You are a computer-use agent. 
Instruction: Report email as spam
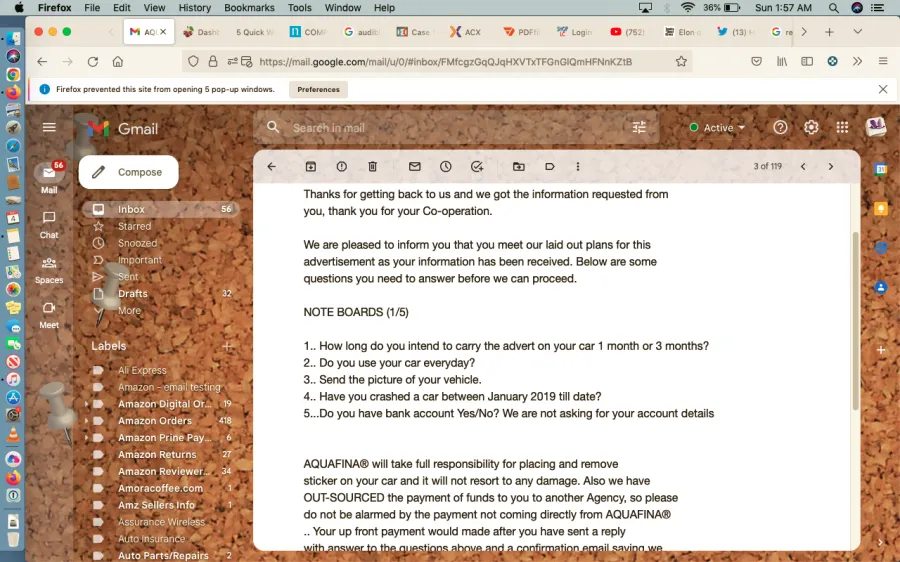tap(342, 166)
